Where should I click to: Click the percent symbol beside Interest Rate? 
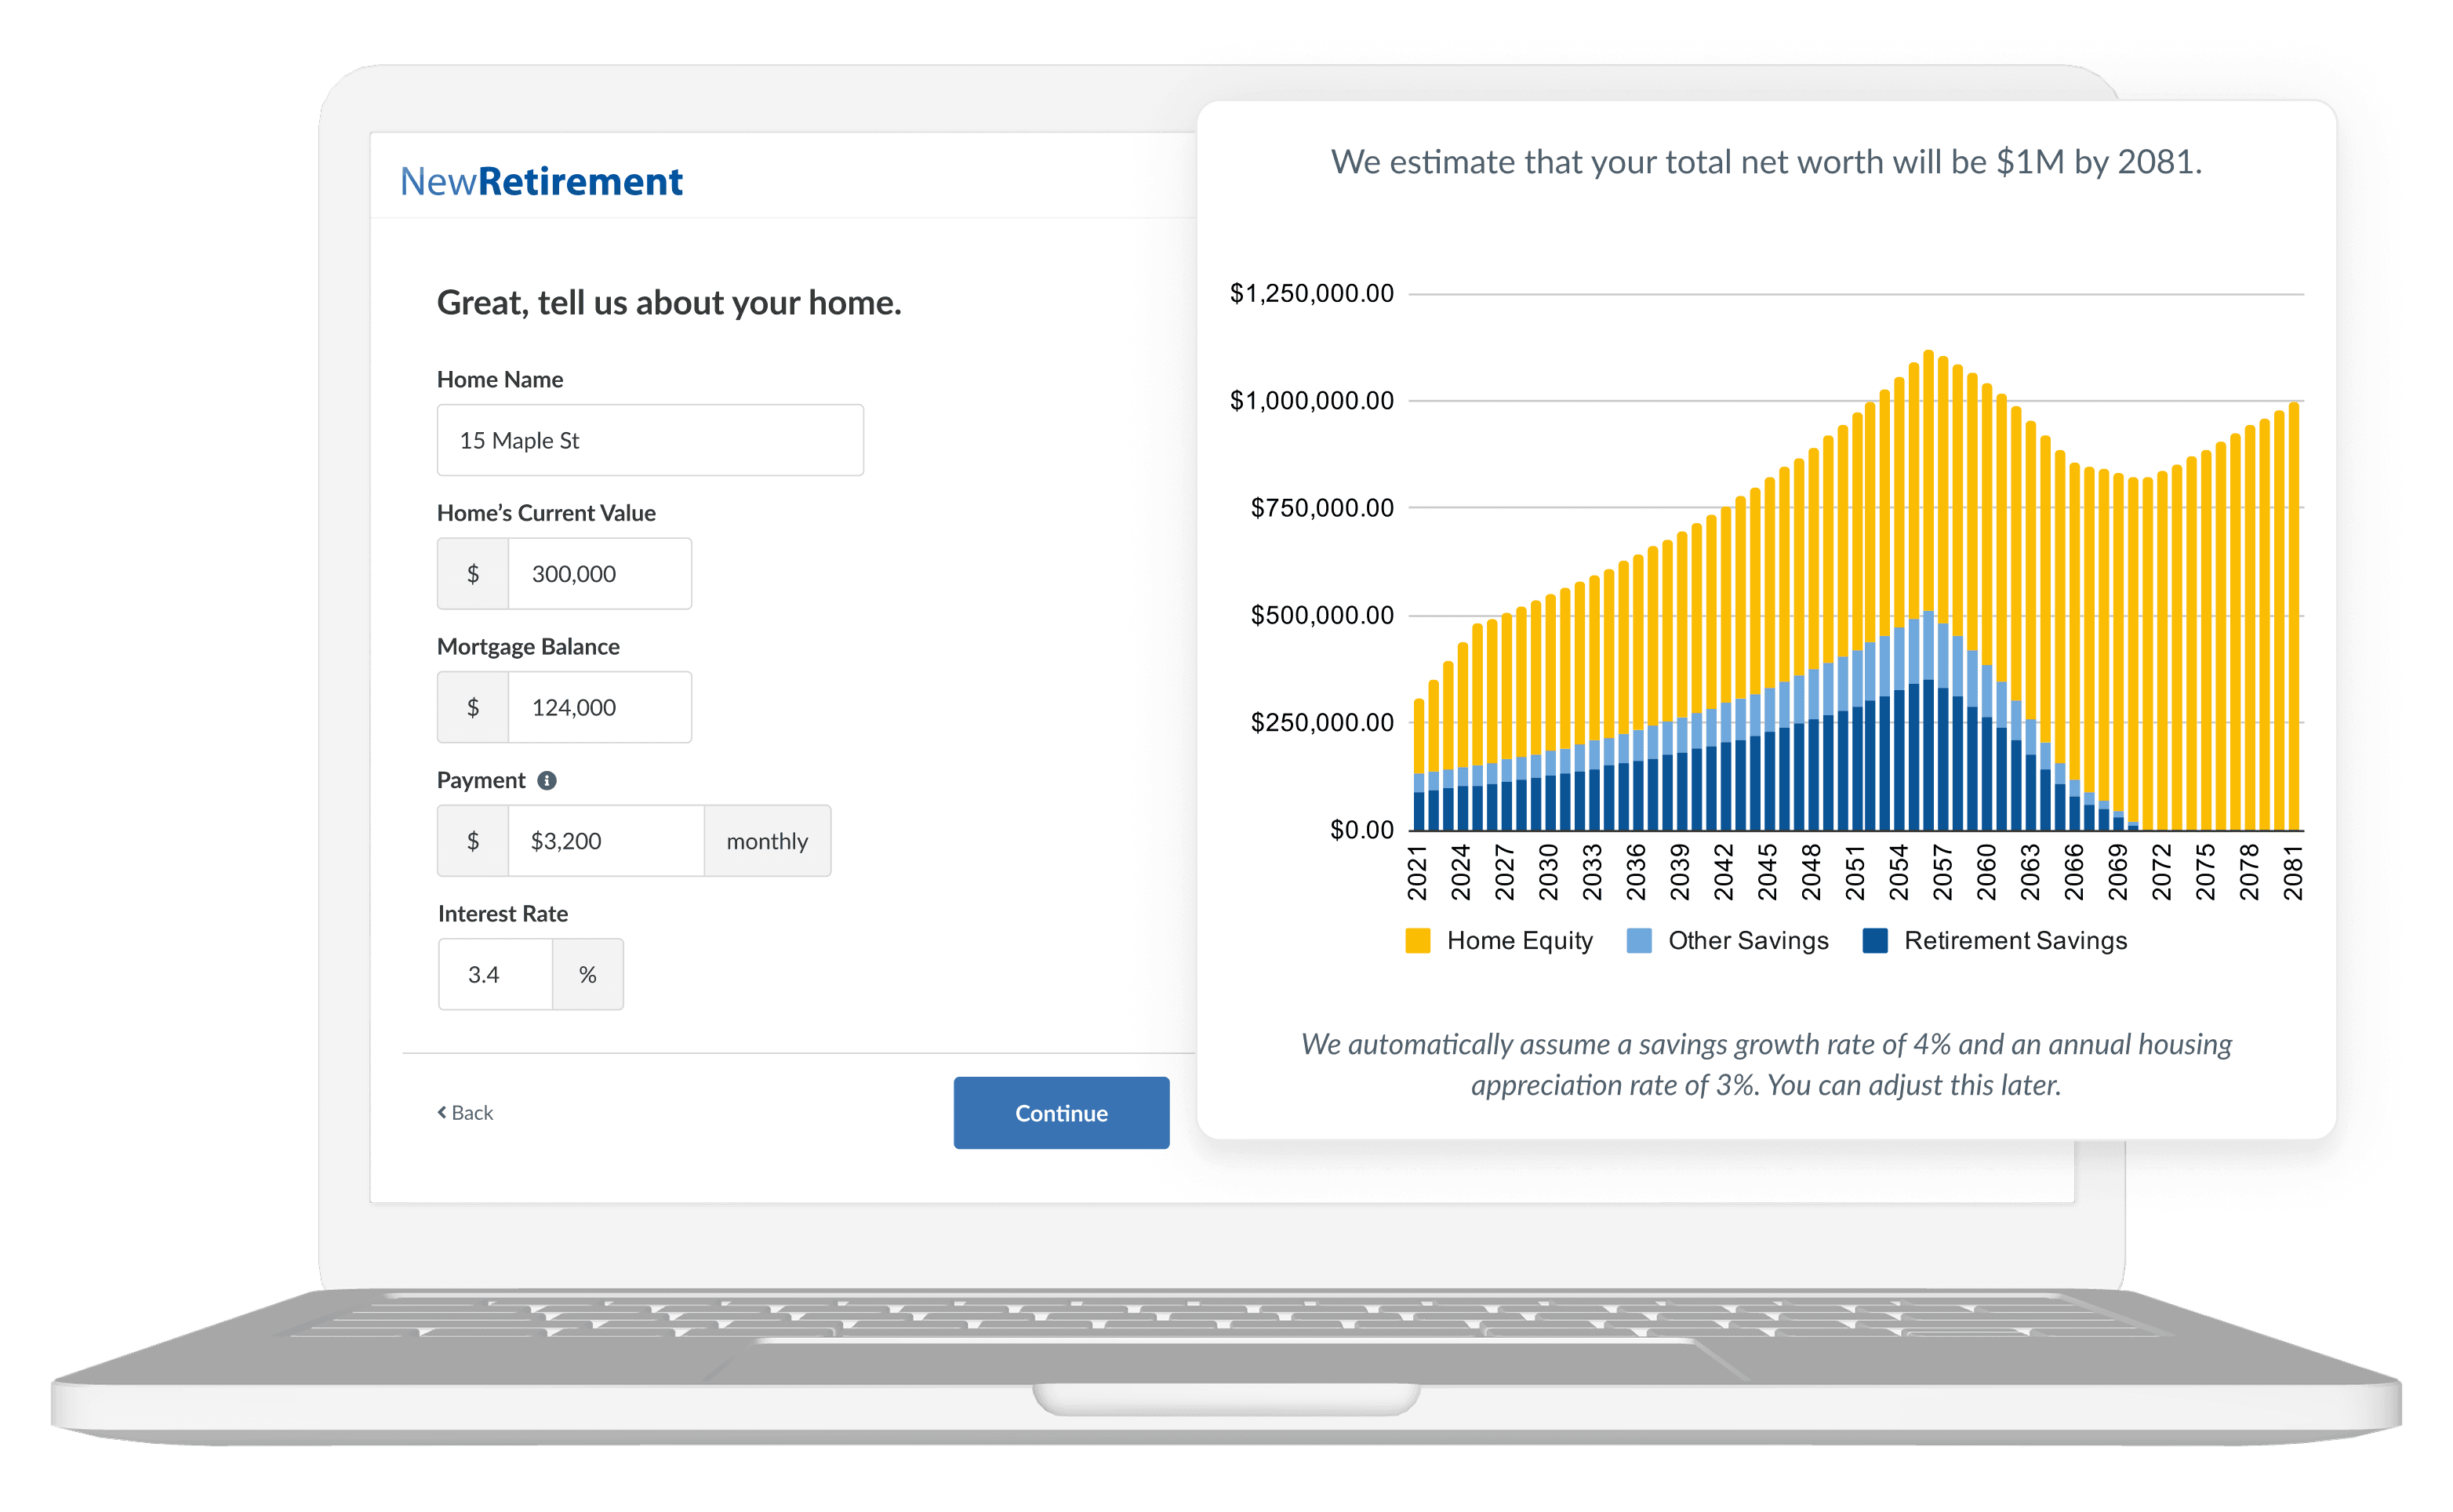[587, 975]
